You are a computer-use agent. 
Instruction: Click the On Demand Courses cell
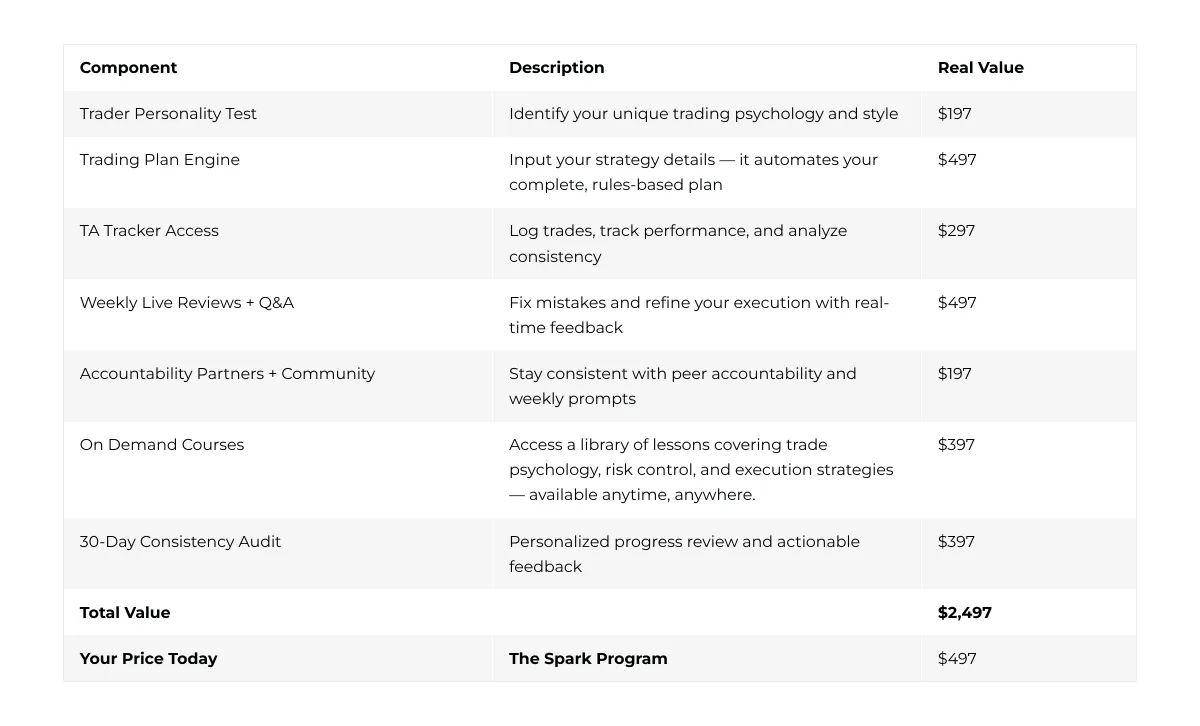(162, 444)
